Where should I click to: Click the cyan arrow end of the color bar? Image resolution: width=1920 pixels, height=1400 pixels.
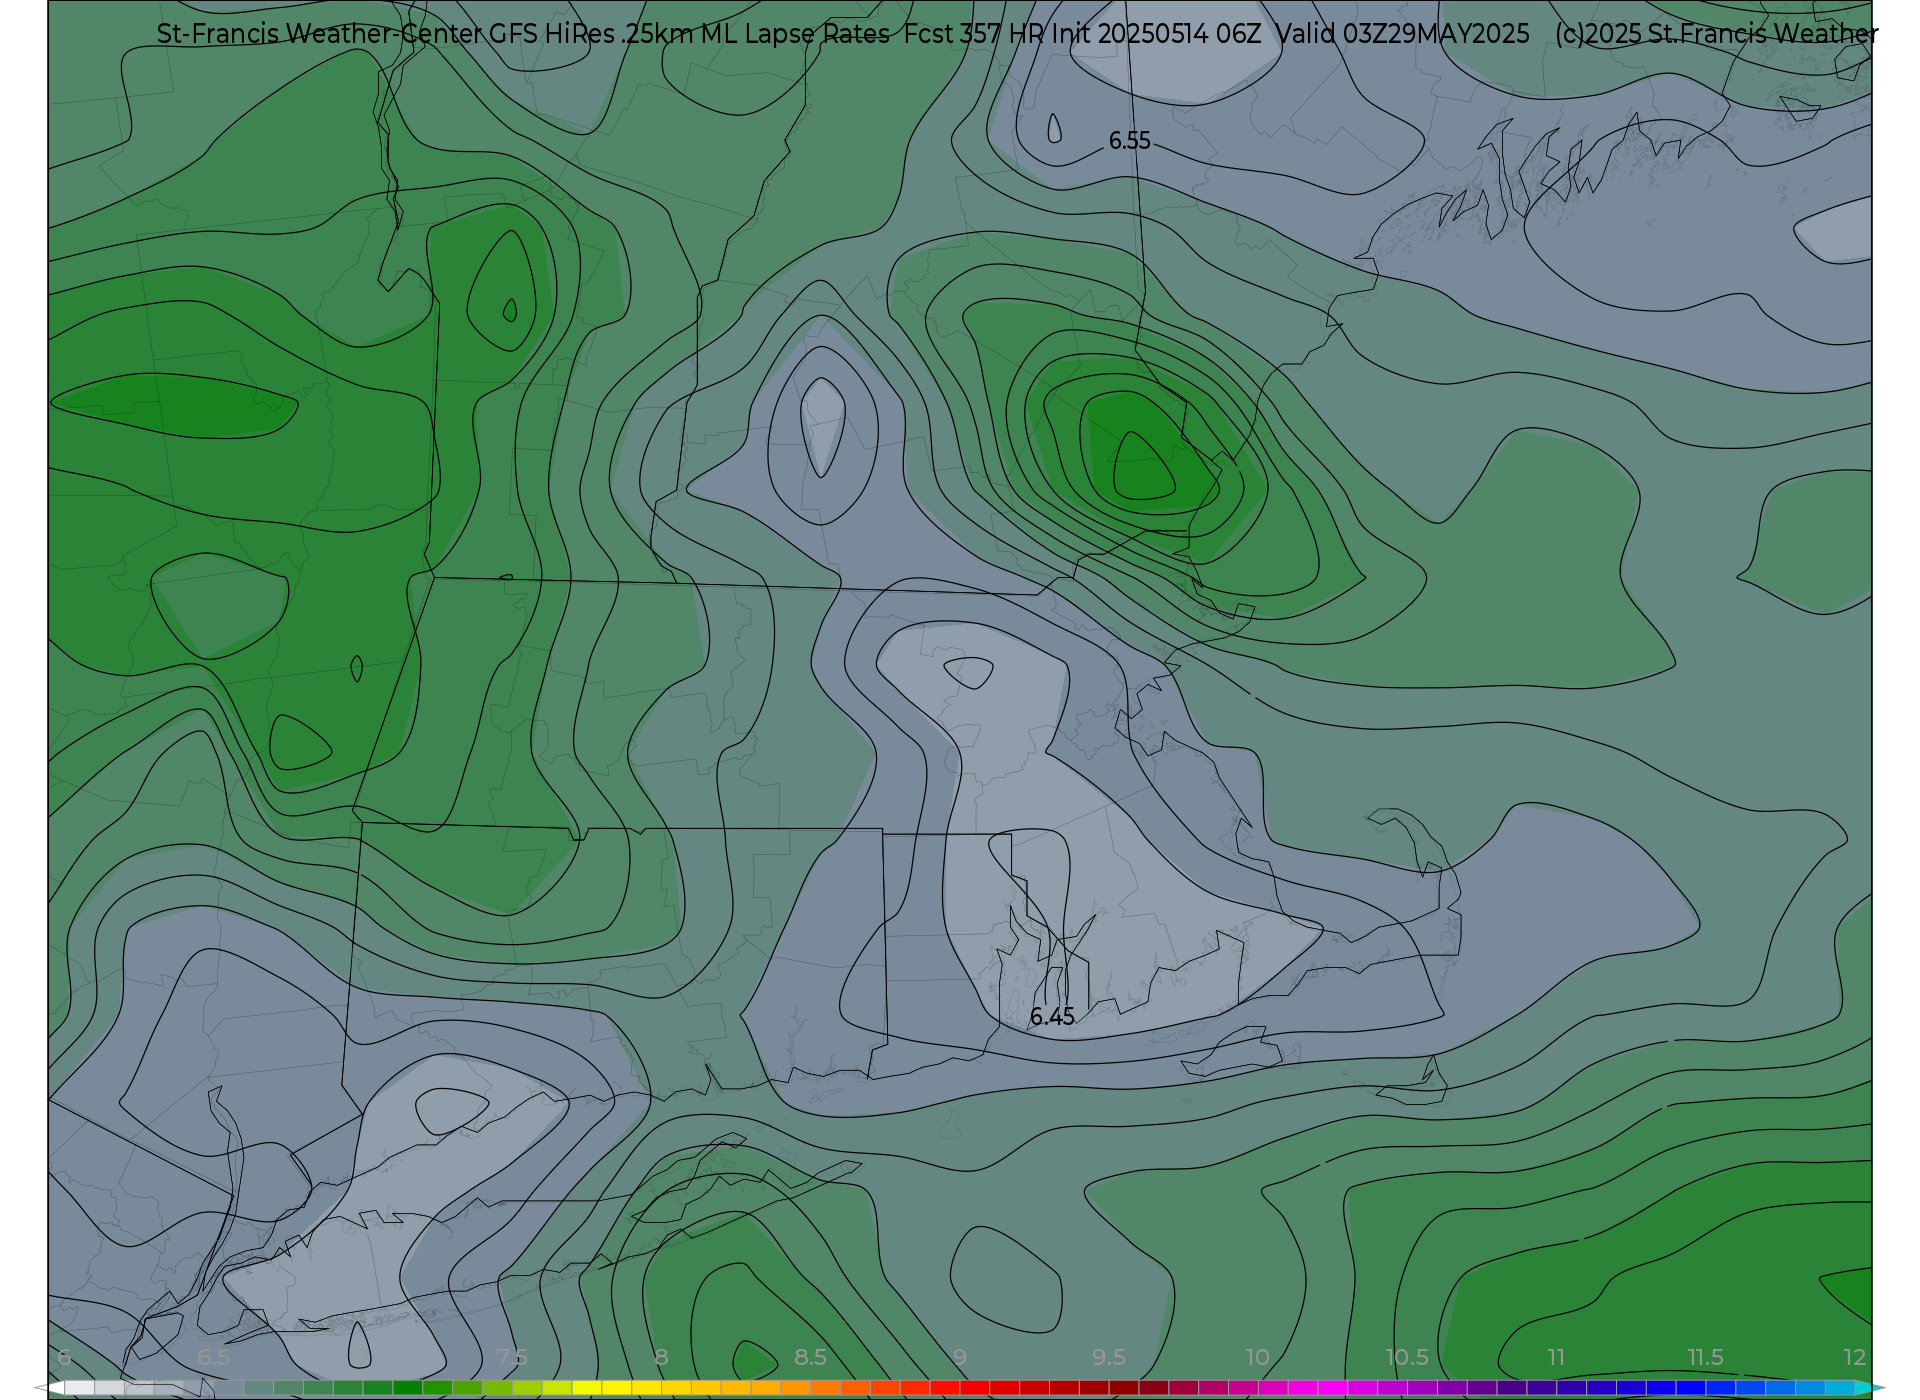coord(1872,1388)
